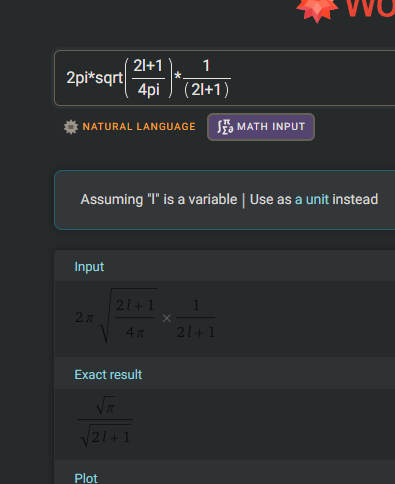Click the exact result sqrt pi fraction

(105, 421)
